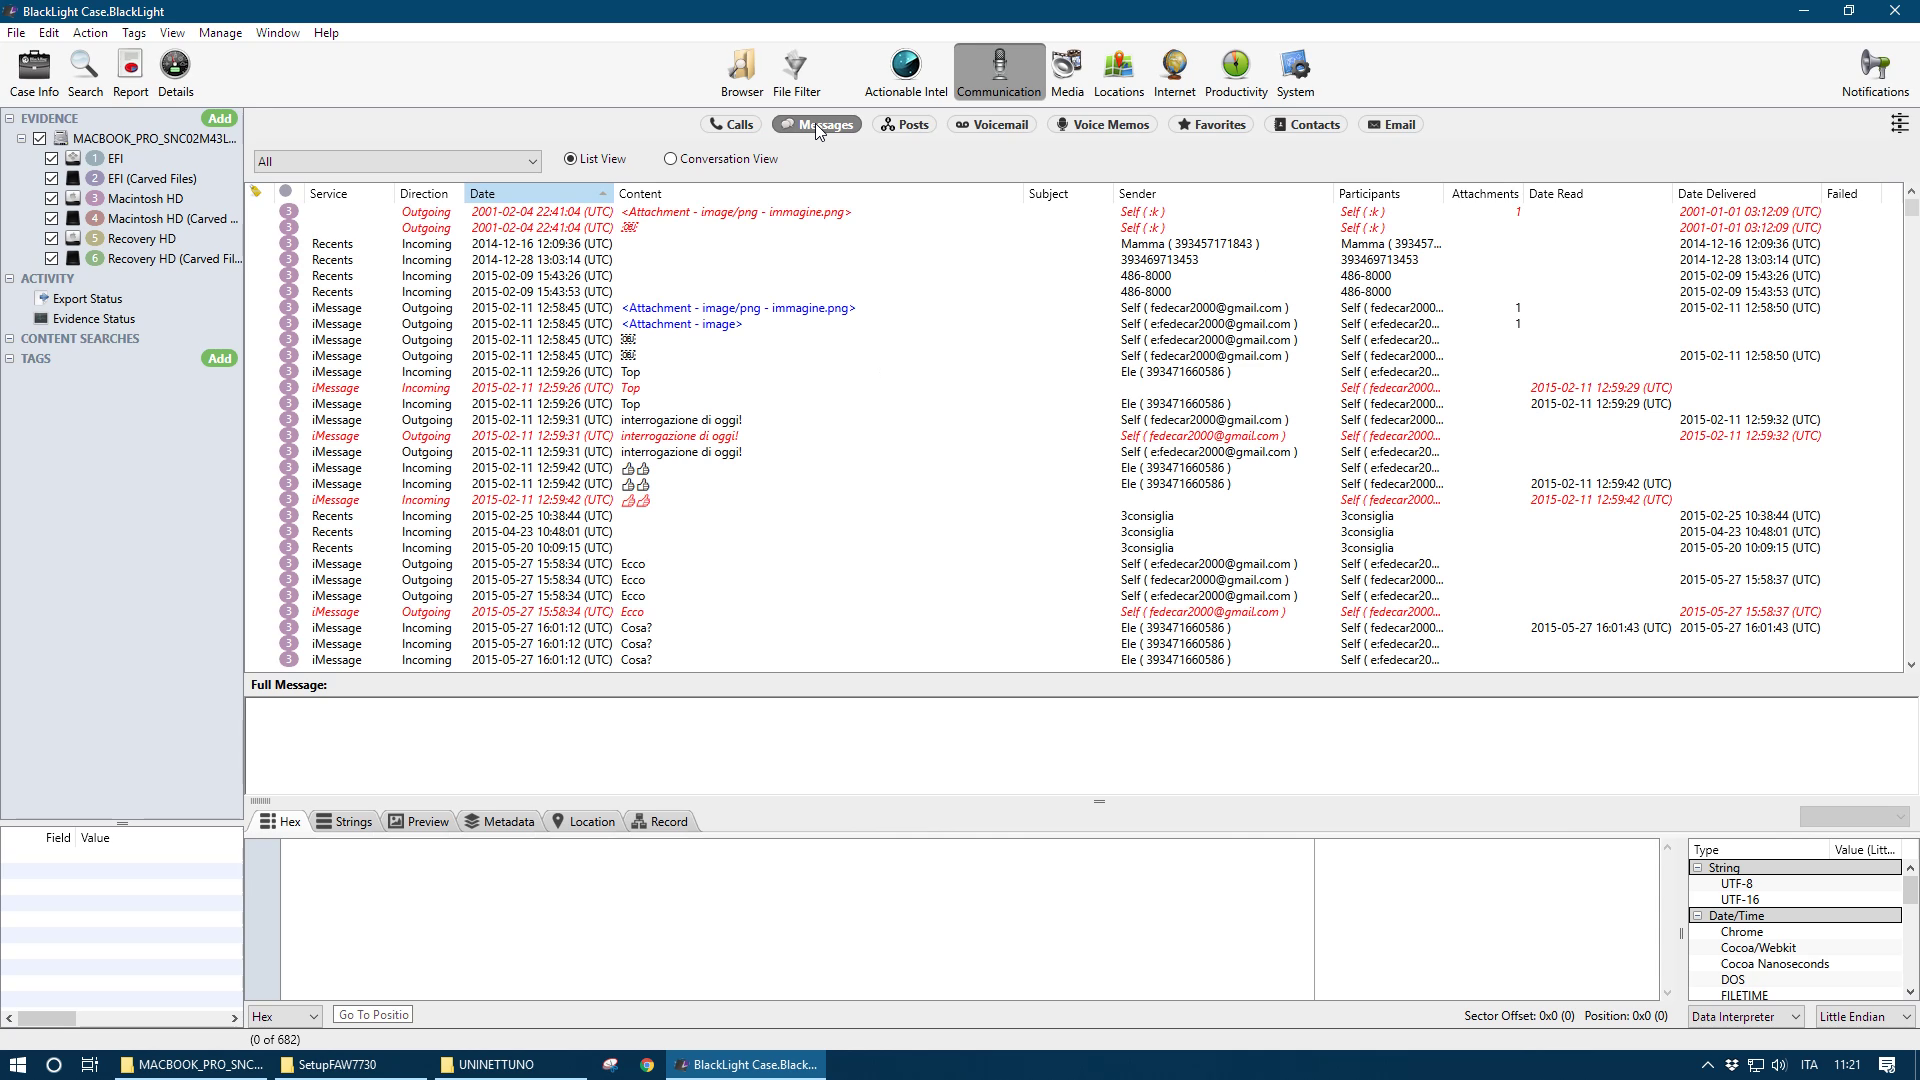Switch to the Calls tab

731,125
